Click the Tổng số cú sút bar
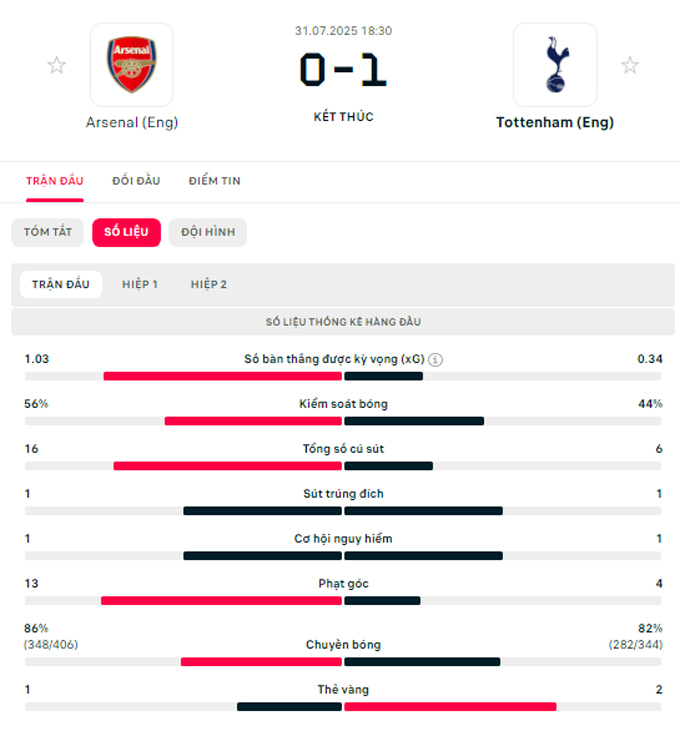680x731 pixels. click(x=343, y=466)
